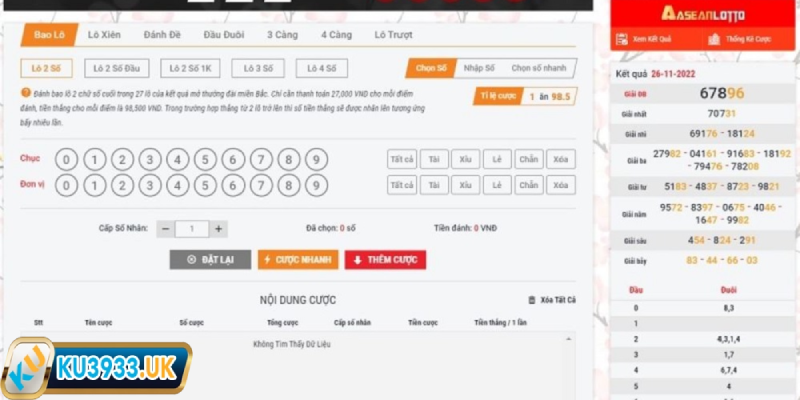Toggle digit 5 in the Đơn vị row
This screenshot has height=400, width=800.
coord(205,185)
